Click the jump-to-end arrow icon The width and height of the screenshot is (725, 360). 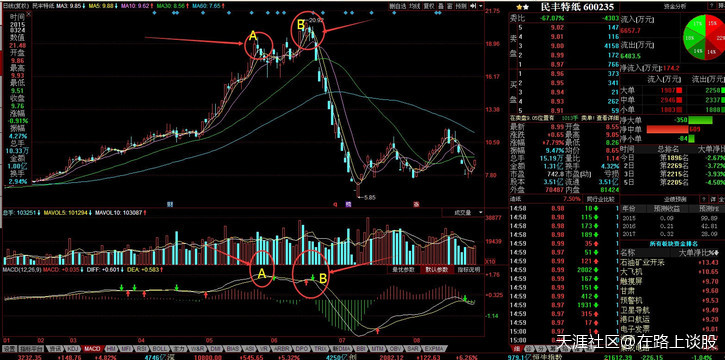[x=473, y=6]
